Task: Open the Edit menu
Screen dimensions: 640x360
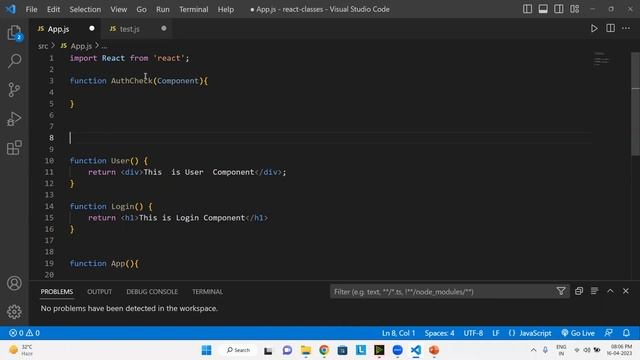Action: pyautogui.click(x=53, y=9)
